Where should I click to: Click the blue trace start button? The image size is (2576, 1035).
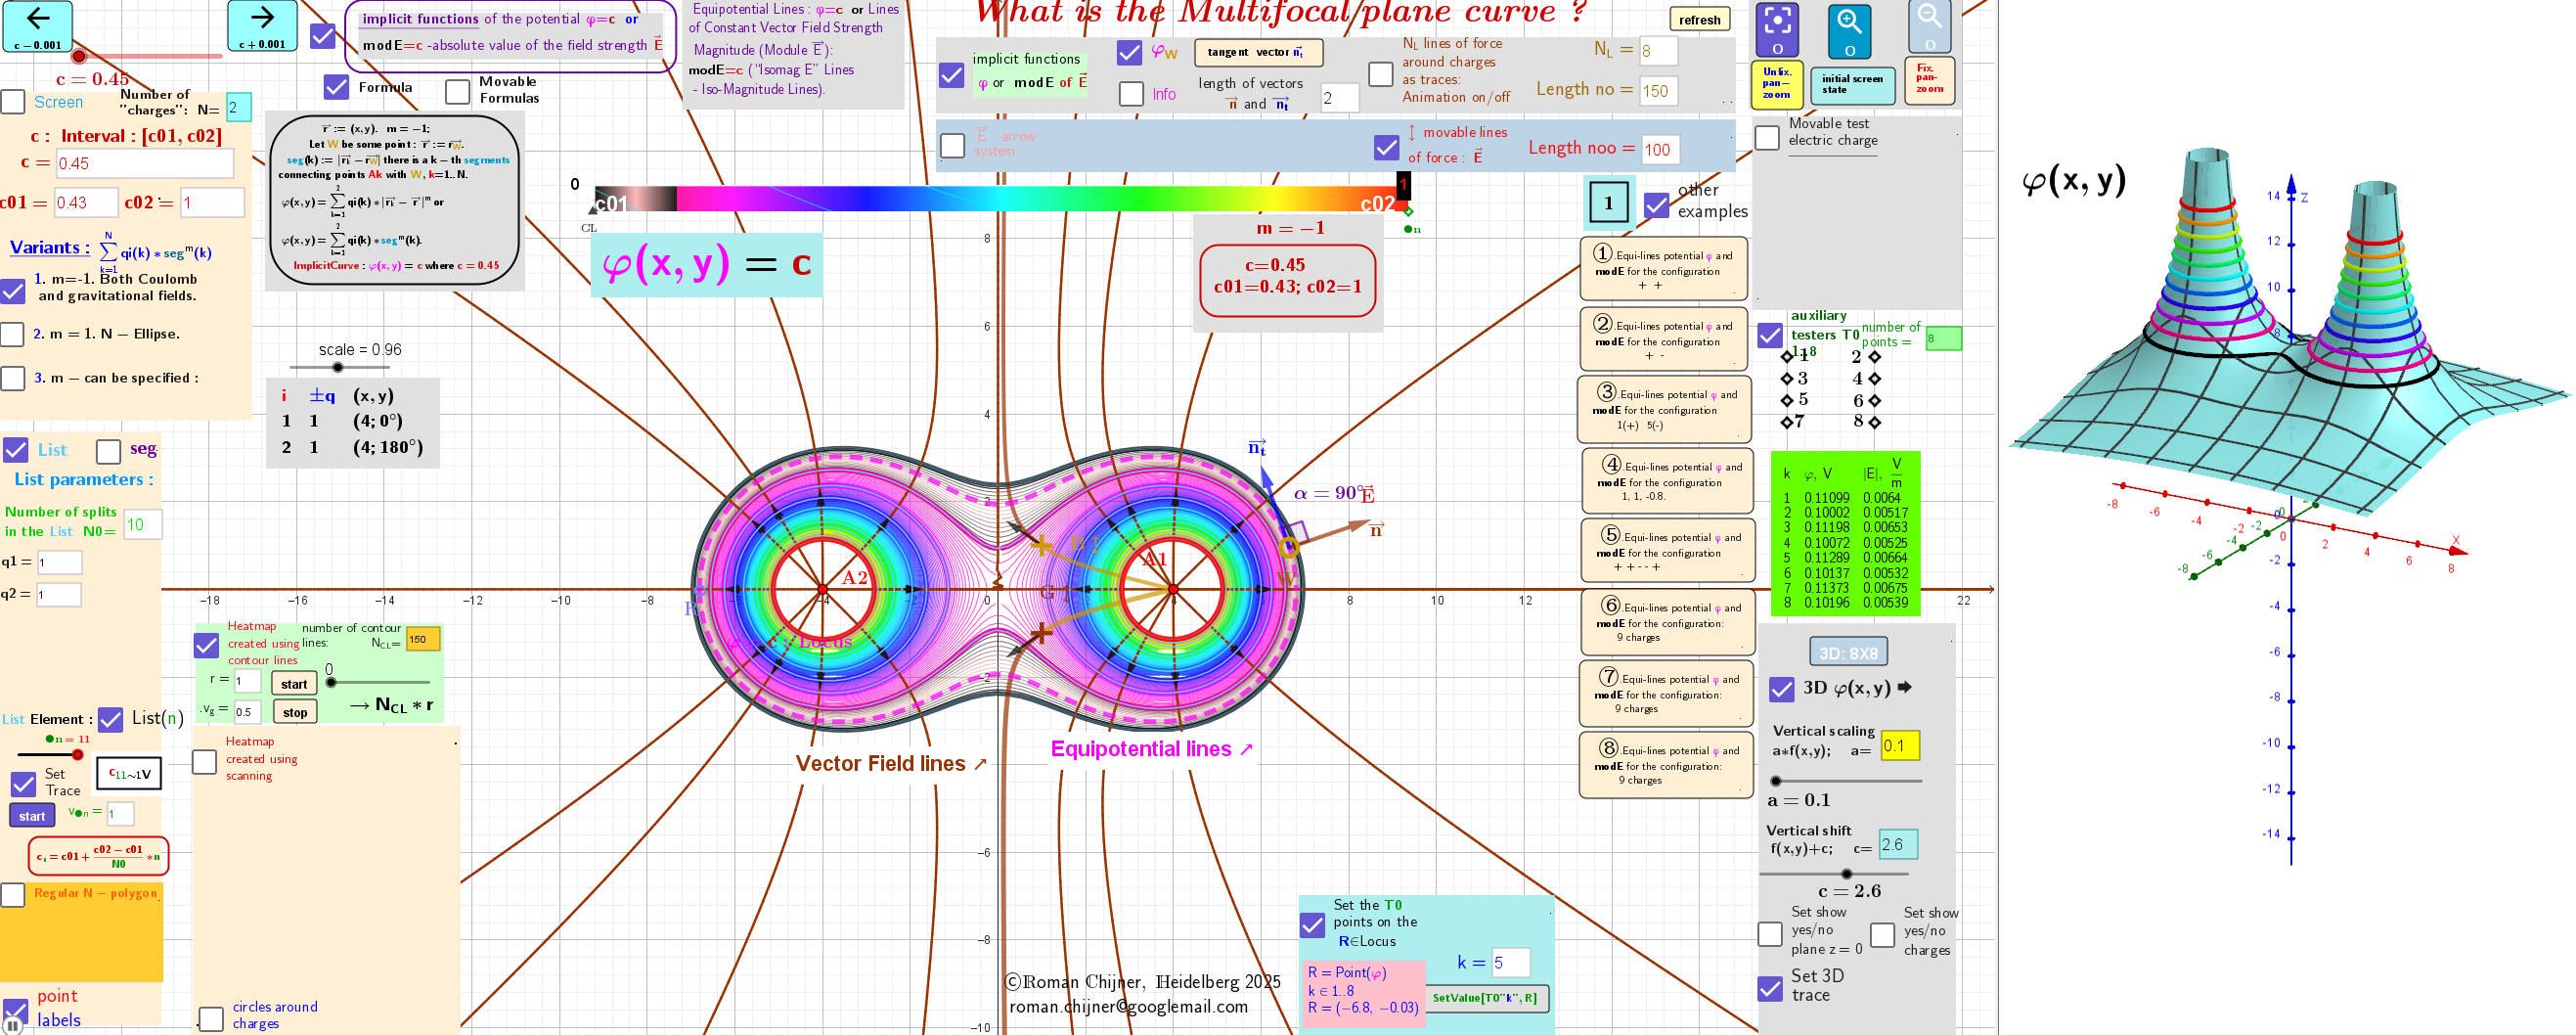32,816
